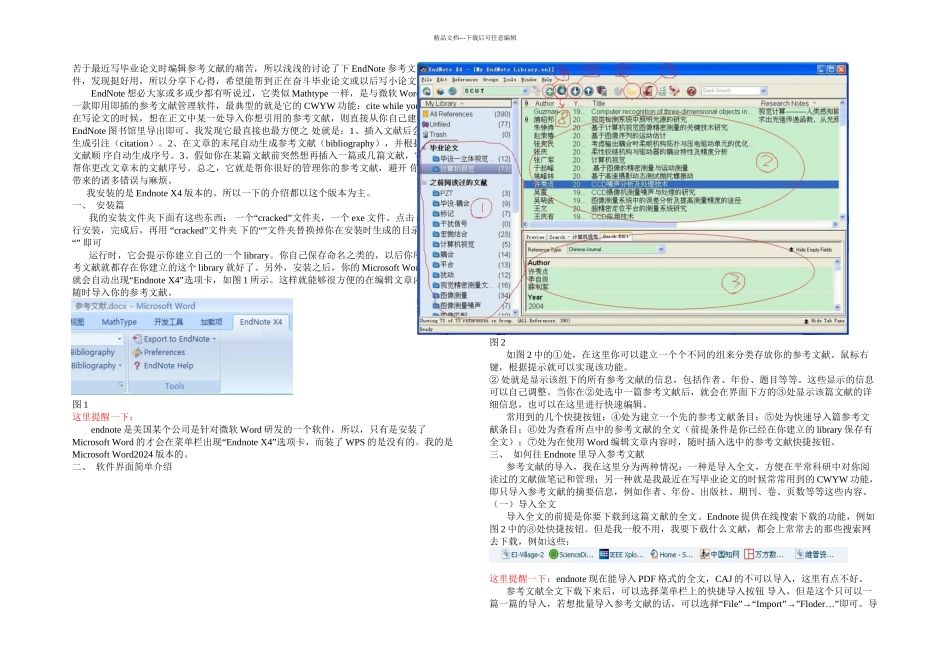Click the 中国知网 bookmark link
Image resolution: width=950 pixels, height=672 pixels.
tap(720, 554)
